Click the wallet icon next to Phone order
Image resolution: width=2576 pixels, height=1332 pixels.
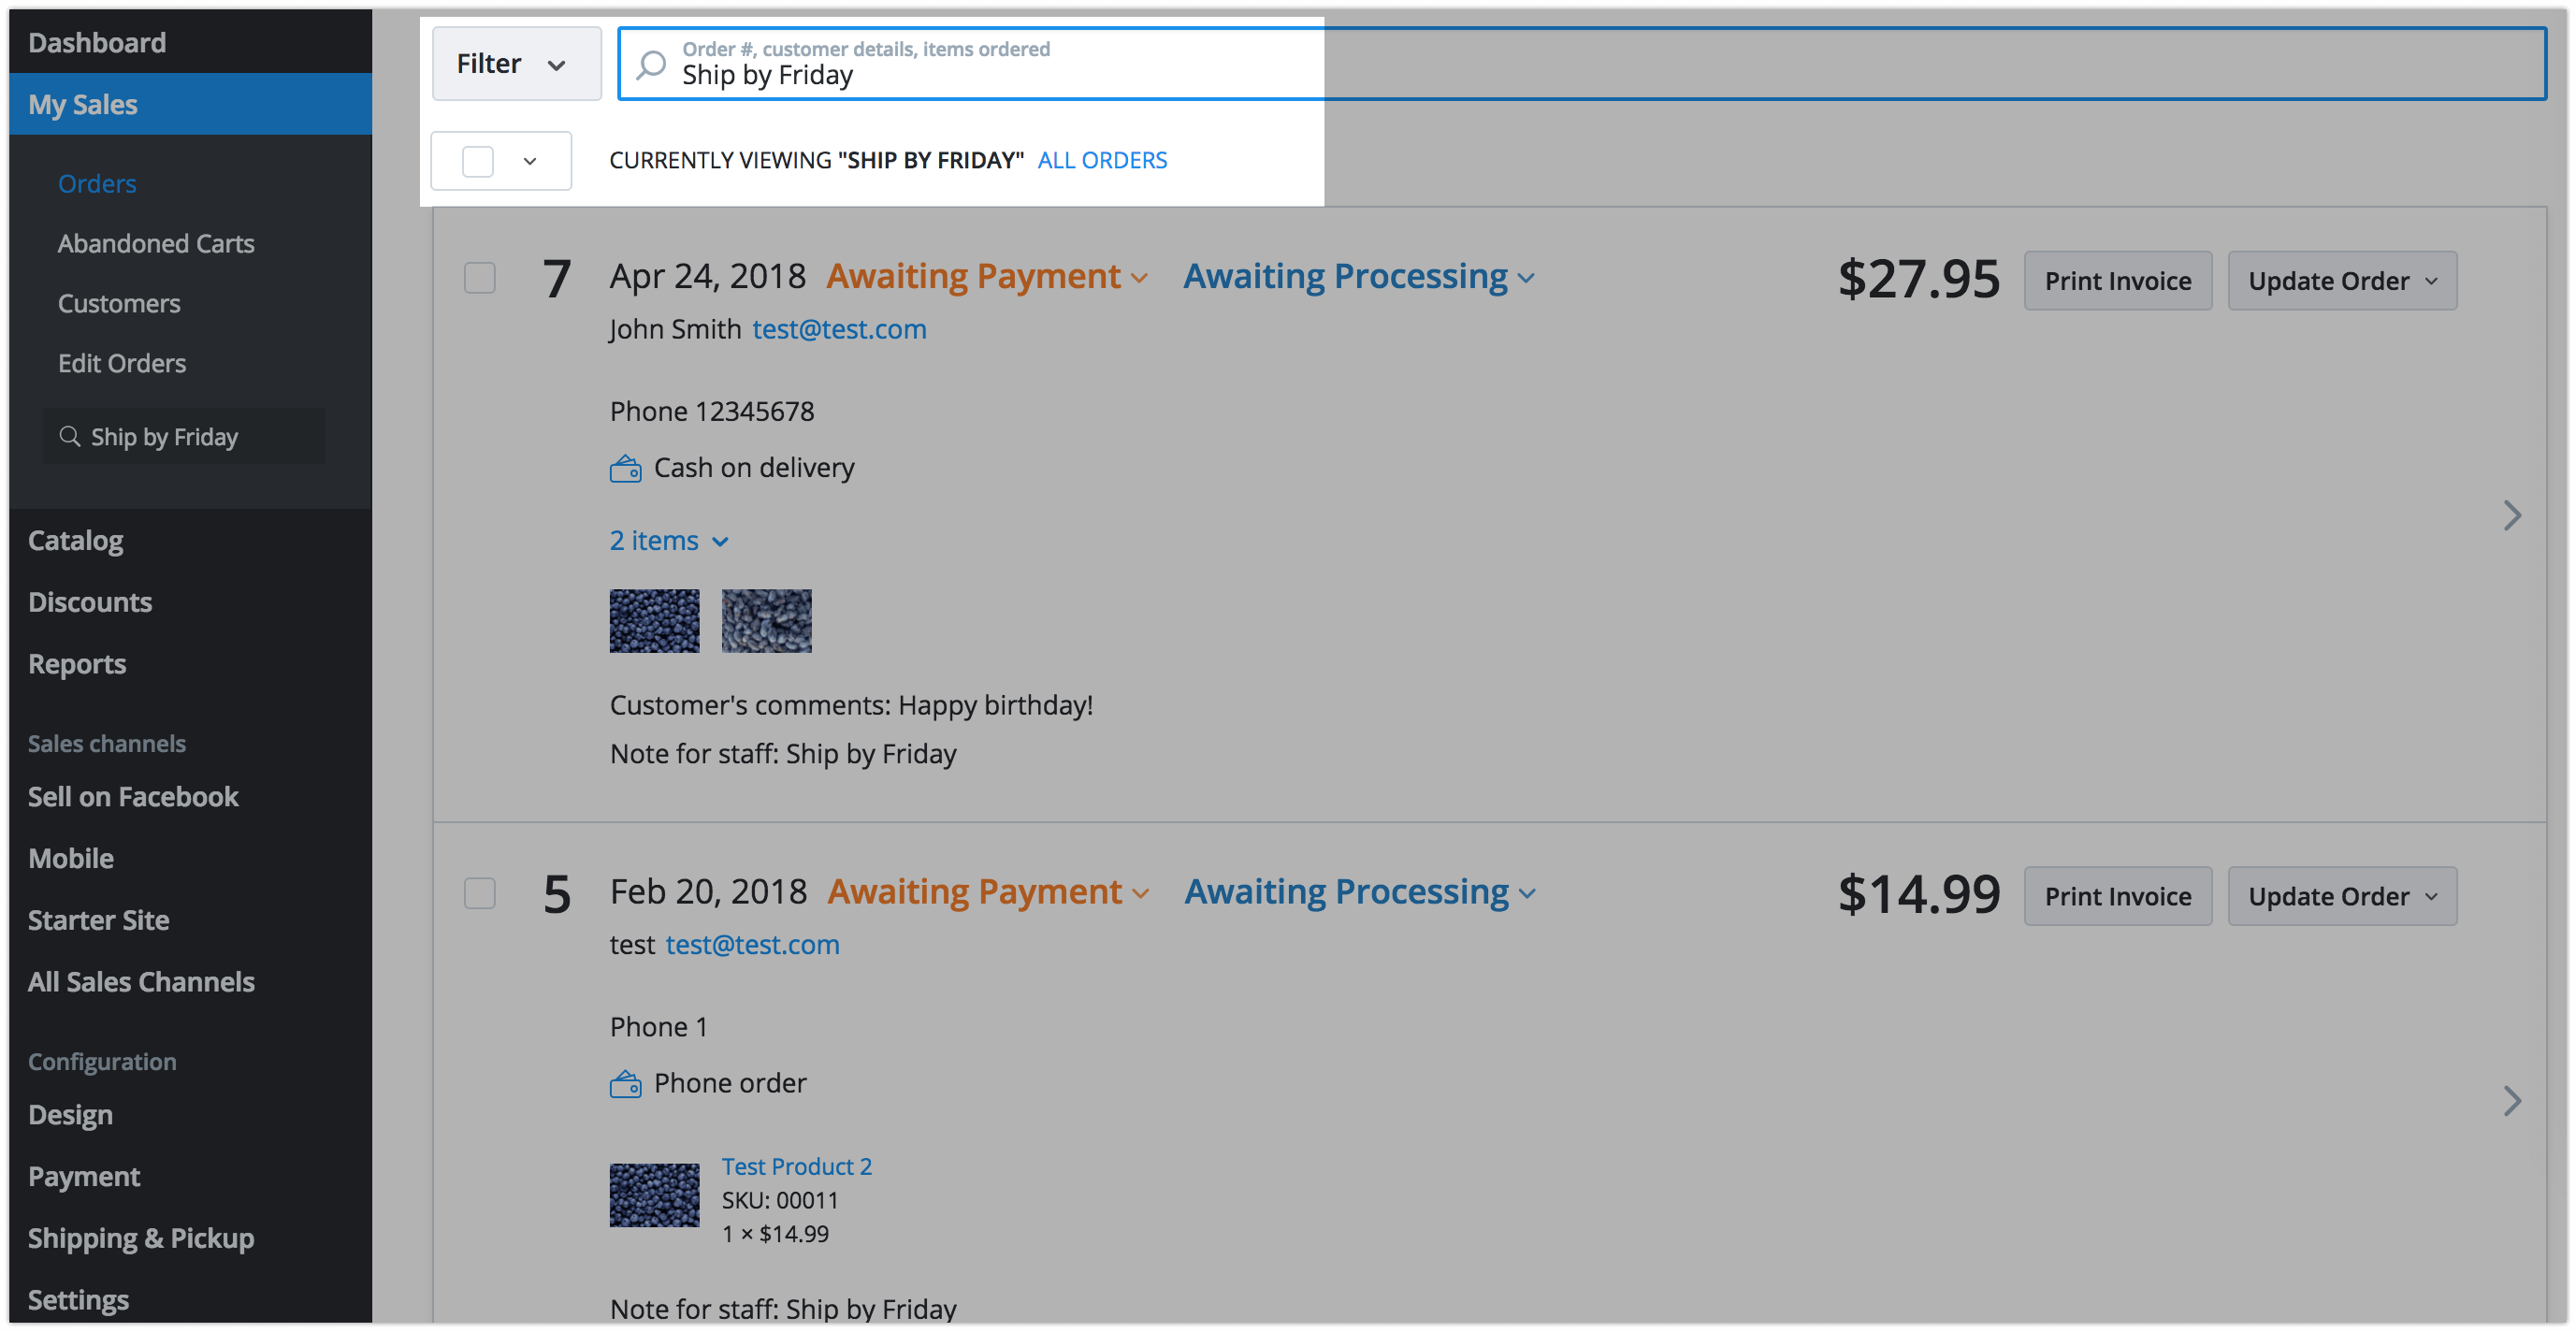coord(626,1083)
